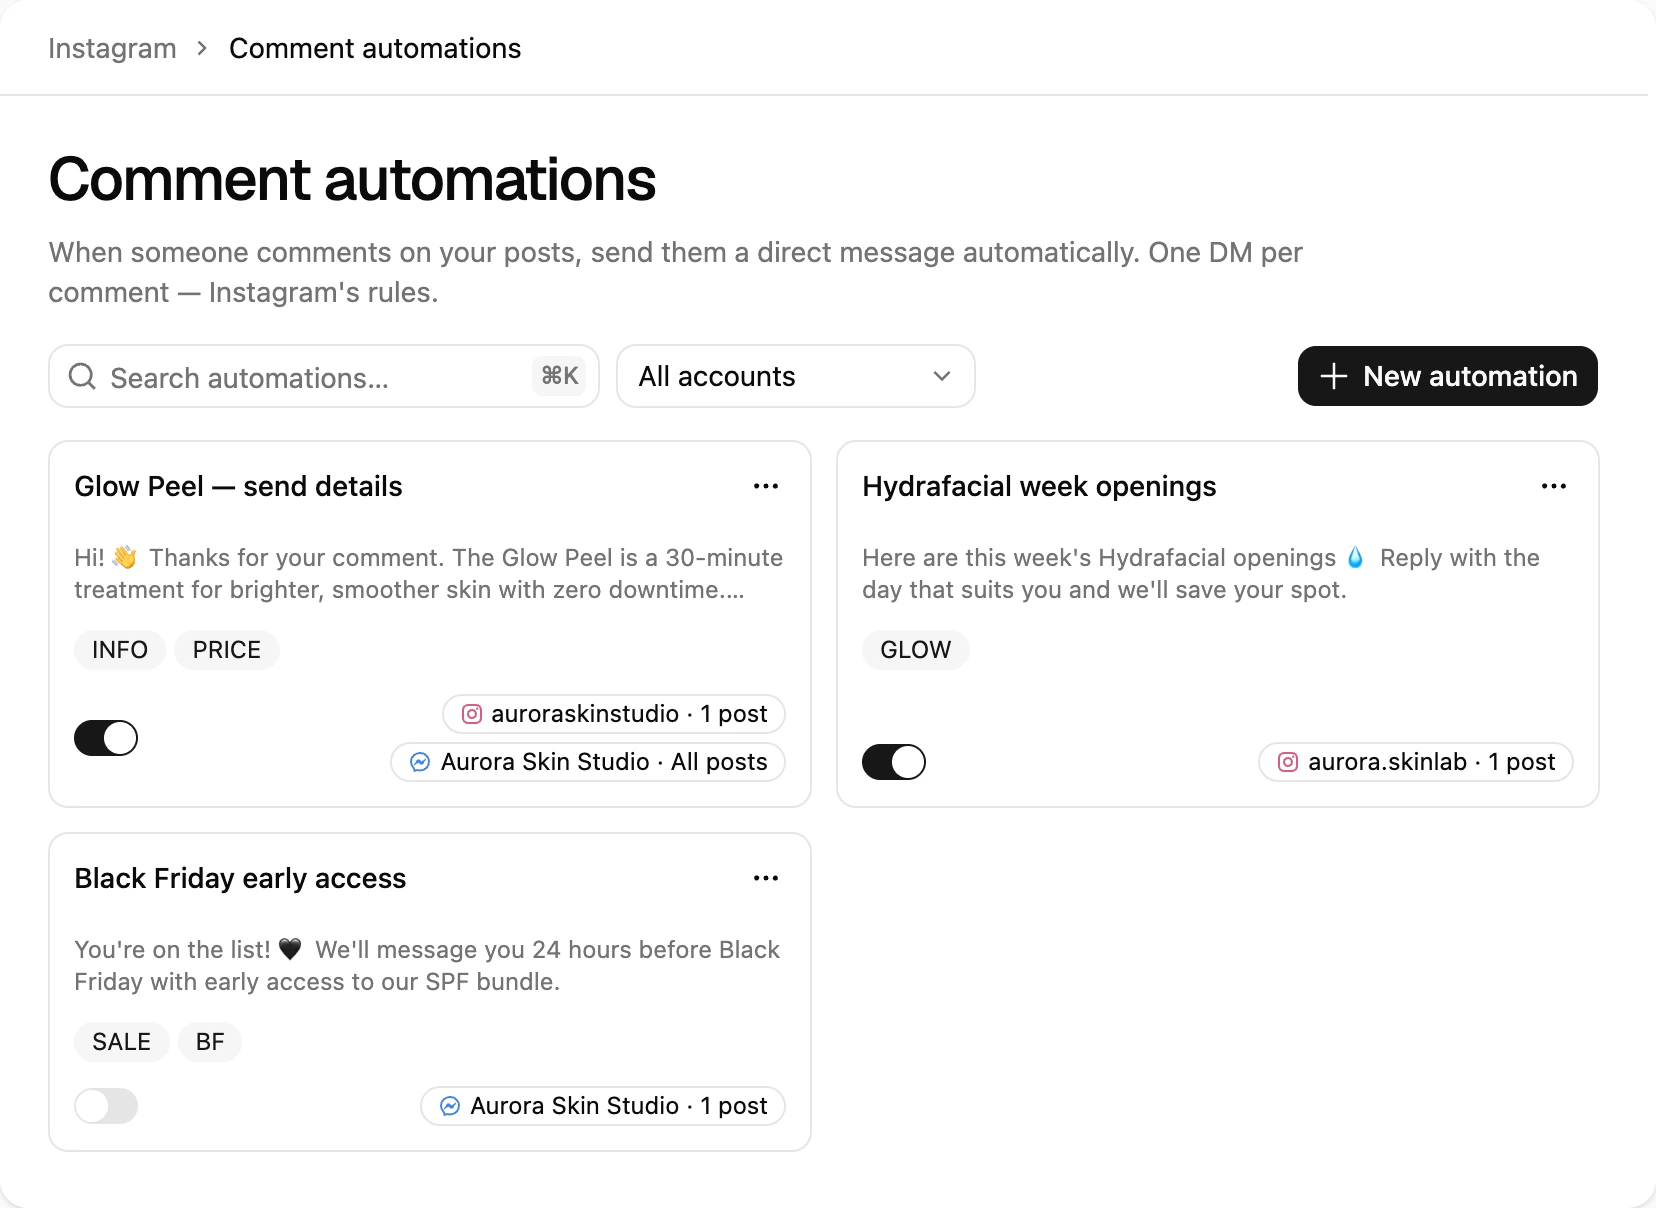Click the Instagram icon in aurora.skinlab chip
The image size is (1656, 1208).
click(1288, 762)
